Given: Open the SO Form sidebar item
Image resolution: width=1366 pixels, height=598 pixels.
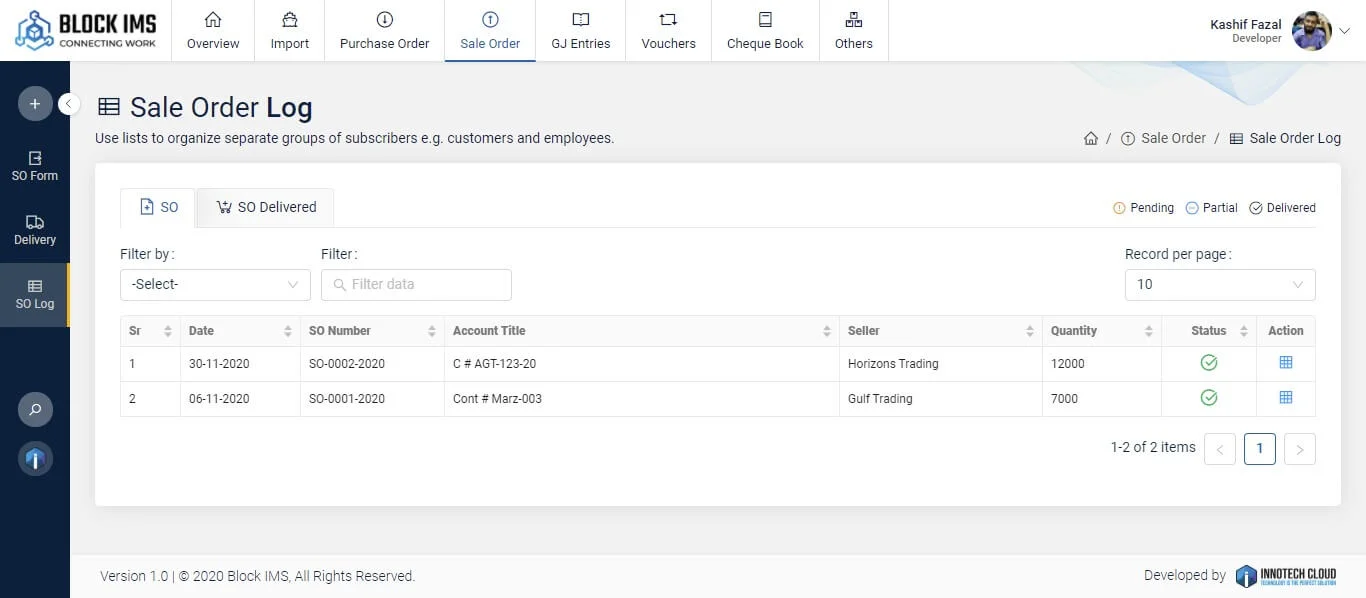Looking at the screenshot, I should pos(35,166).
